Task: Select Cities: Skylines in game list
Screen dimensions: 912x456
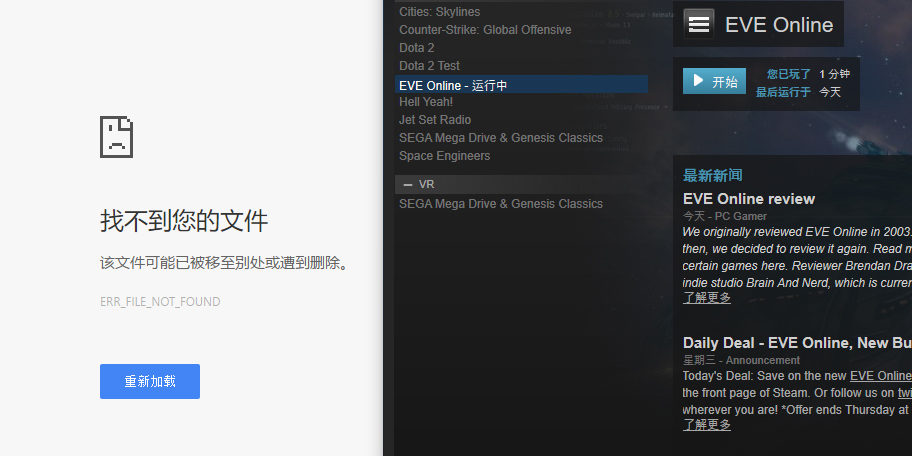Action: pyautogui.click(x=440, y=12)
